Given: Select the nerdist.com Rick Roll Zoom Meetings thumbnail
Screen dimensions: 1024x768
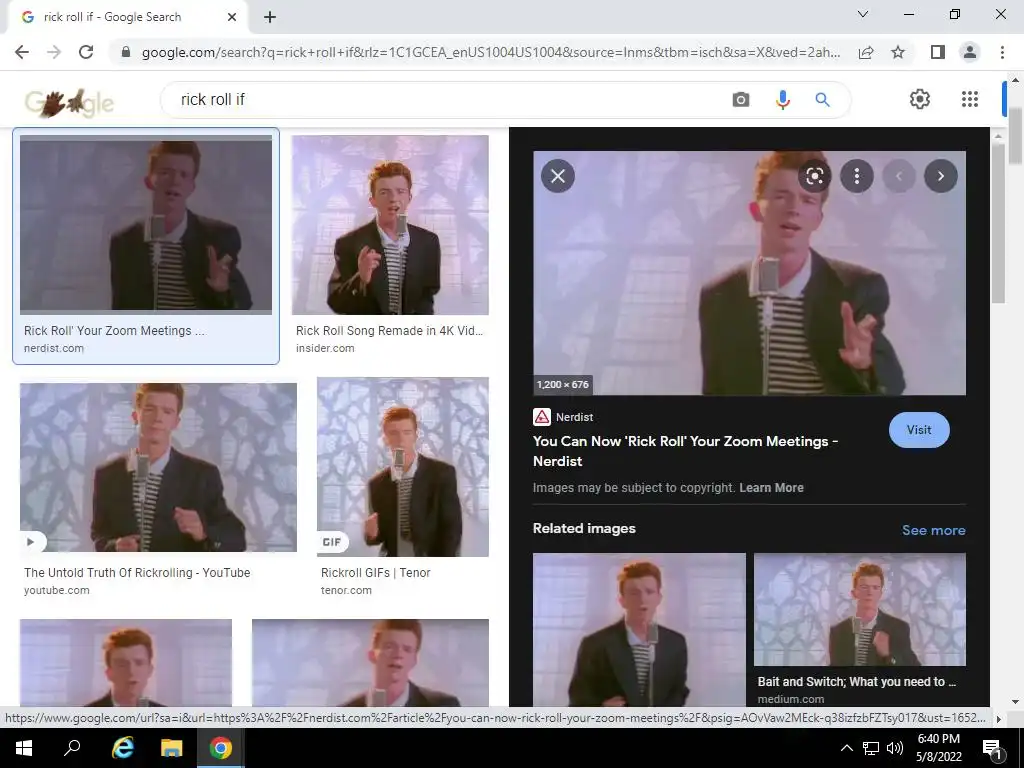Looking at the screenshot, I should click(146, 225).
